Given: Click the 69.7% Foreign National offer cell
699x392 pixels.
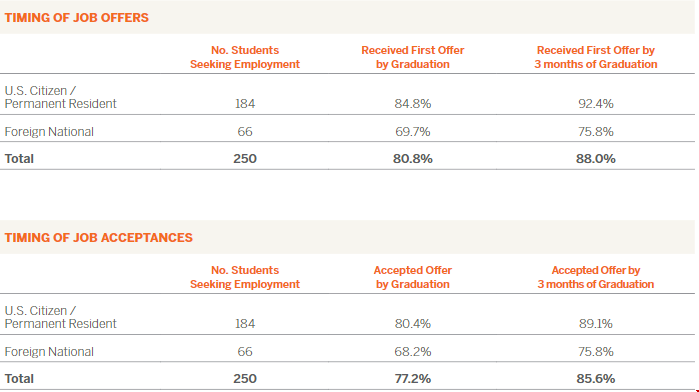Looking at the screenshot, I should point(413,132).
